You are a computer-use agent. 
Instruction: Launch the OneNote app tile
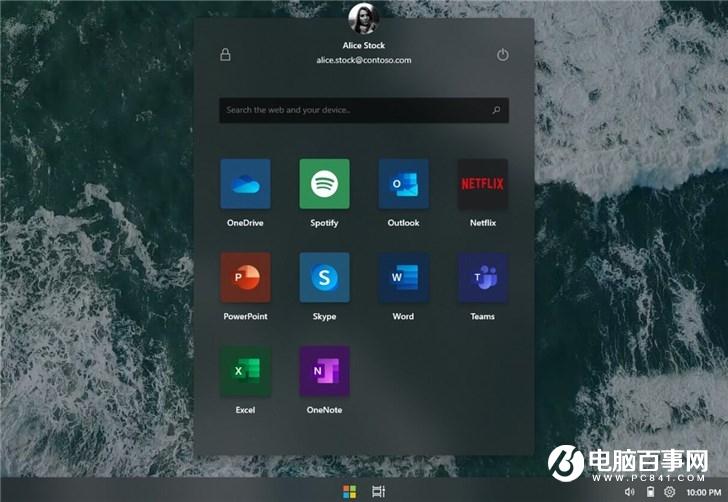325,371
